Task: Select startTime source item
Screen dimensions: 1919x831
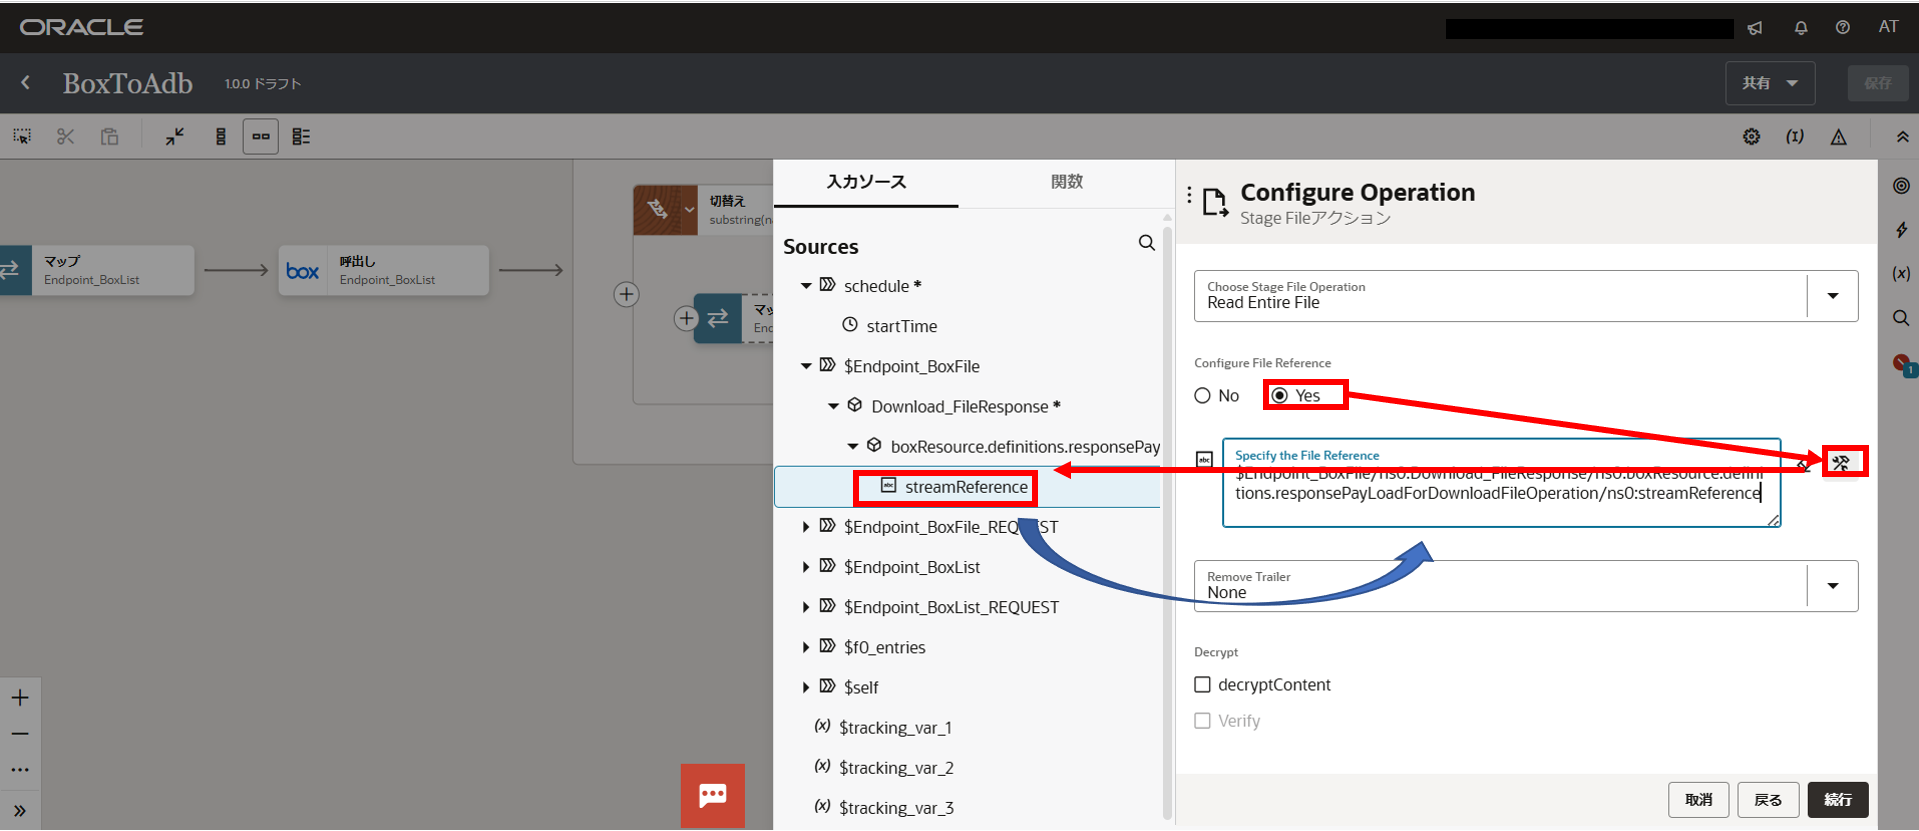Action: point(902,326)
